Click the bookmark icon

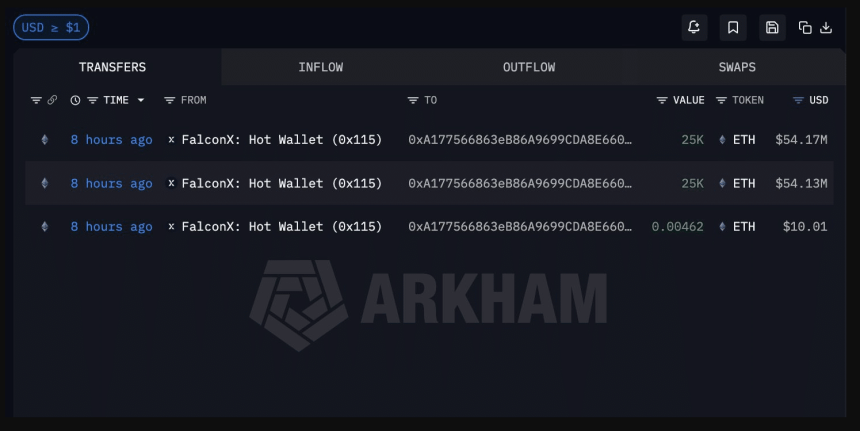(x=733, y=27)
